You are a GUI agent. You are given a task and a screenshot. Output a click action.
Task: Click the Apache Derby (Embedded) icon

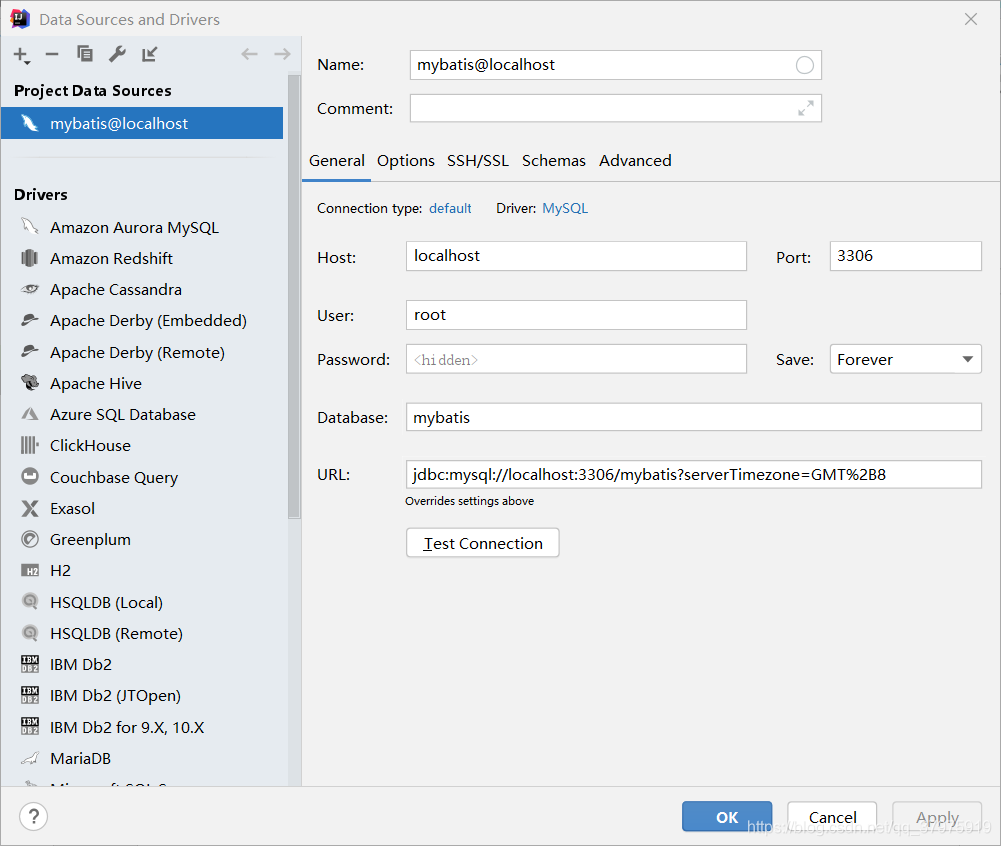coord(30,320)
